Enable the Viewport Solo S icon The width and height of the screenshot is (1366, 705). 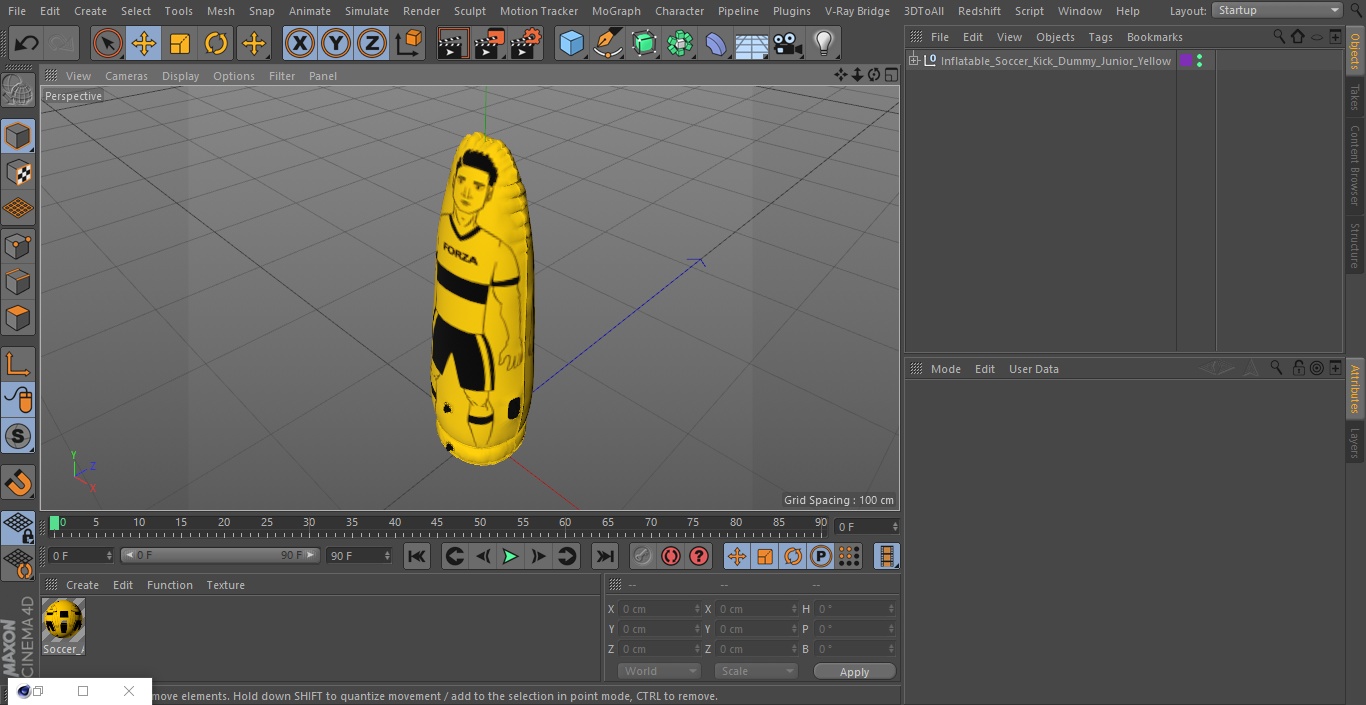(18, 436)
